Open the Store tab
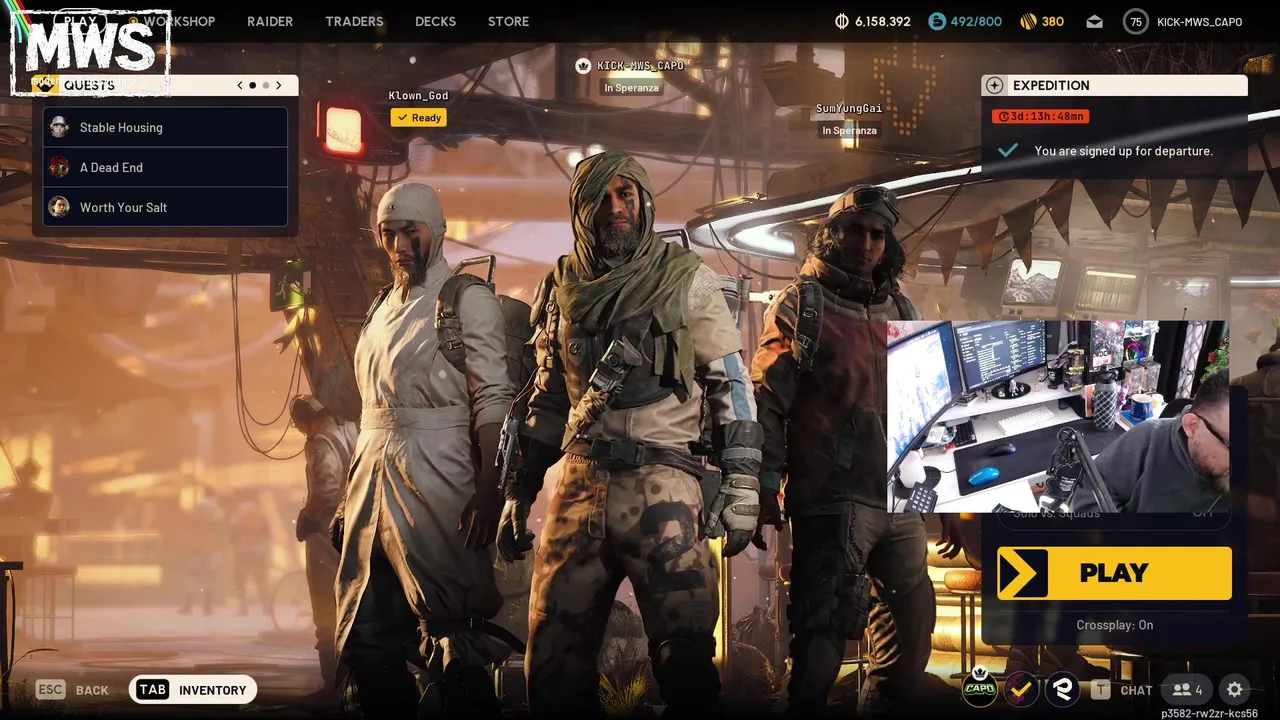The height and width of the screenshot is (720, 1280). coord(508,21)
